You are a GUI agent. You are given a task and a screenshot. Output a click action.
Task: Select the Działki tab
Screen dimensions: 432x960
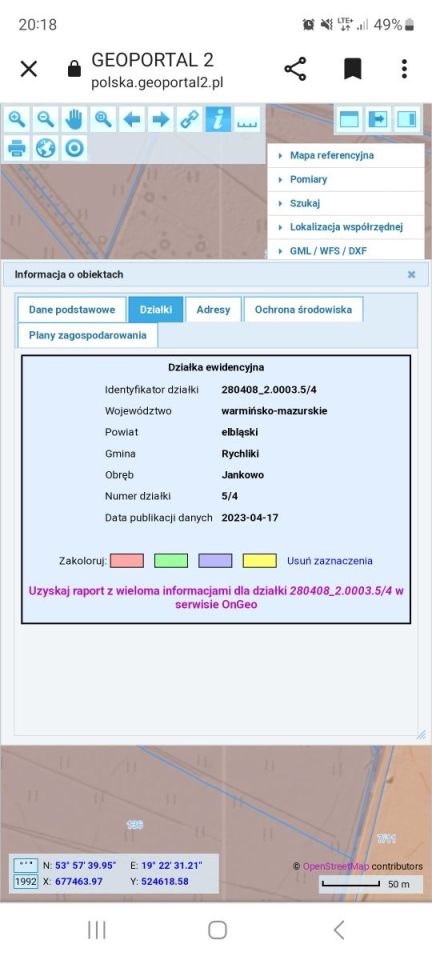tap(155, 310)
